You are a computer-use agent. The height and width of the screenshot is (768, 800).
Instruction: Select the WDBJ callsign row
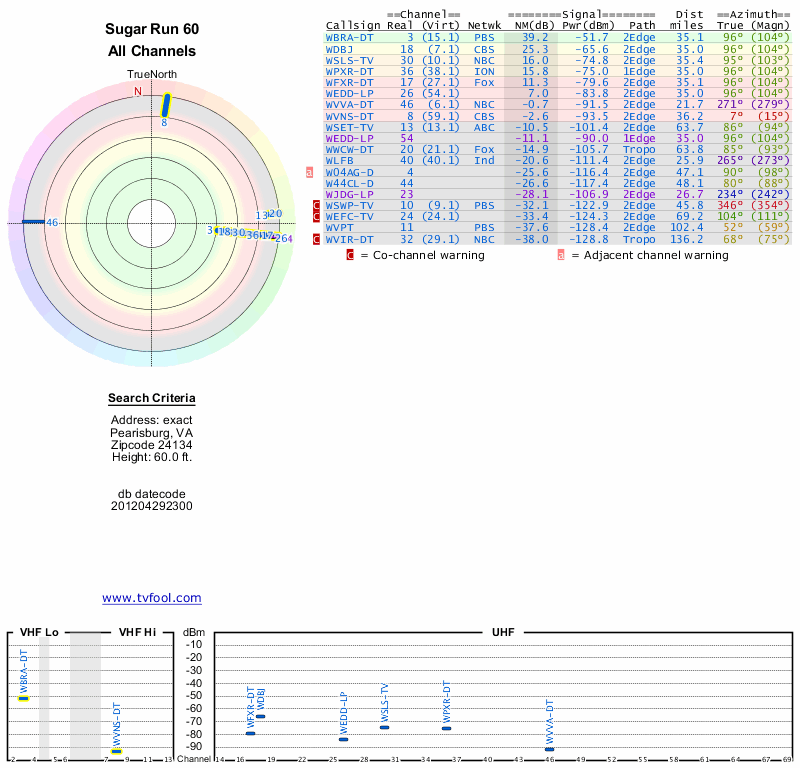tap(339, 48)
